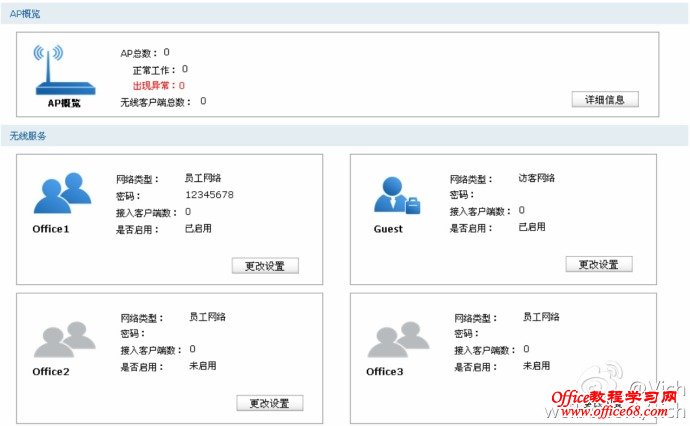Screen dimensions: 690x426
Task: Click 已启用 status in Office1 card
Action: 198,228
